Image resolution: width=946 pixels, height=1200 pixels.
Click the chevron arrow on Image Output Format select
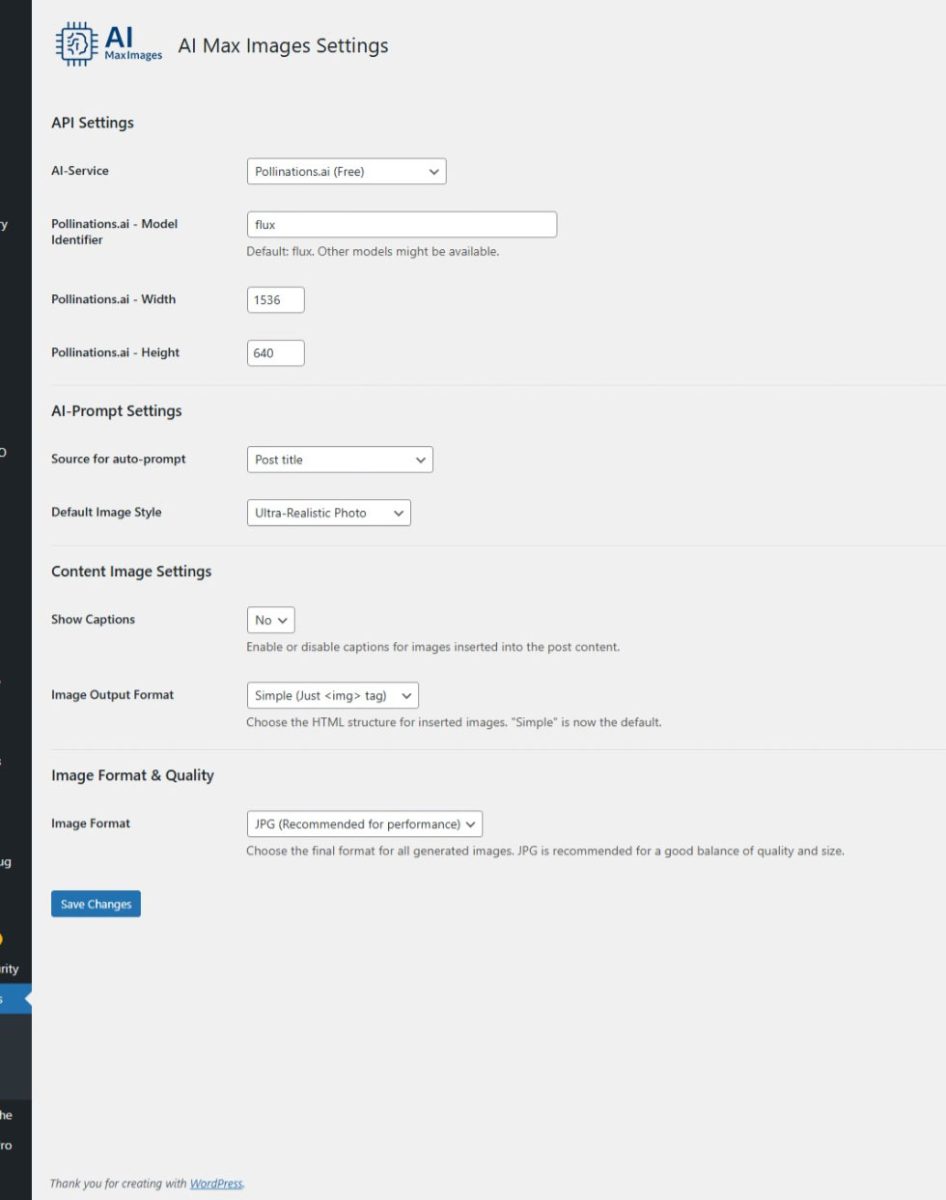point(406,696)
